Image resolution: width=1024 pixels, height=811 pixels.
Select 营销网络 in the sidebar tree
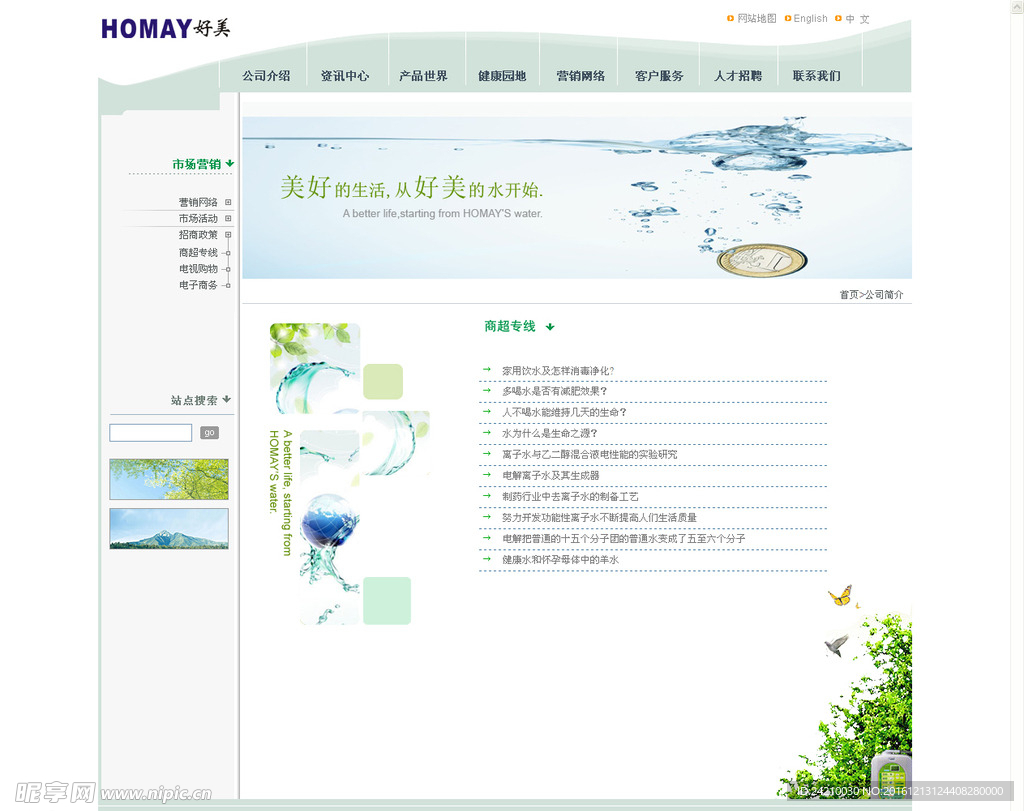198,202
